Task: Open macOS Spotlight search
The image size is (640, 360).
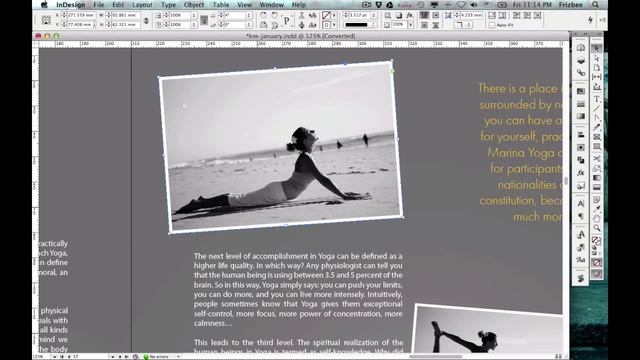Action: click(x=596, y=5)
